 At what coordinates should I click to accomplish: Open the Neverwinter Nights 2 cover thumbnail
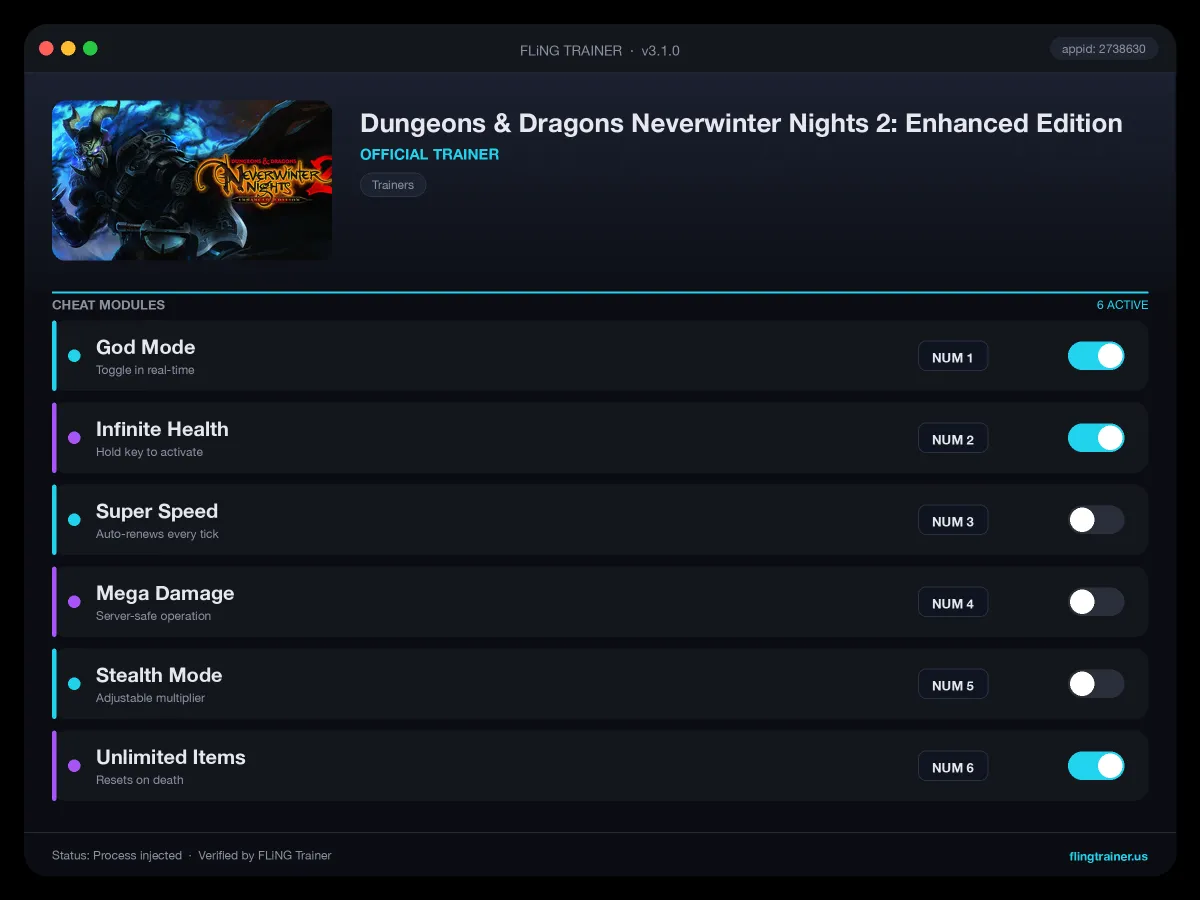point(192,180)
